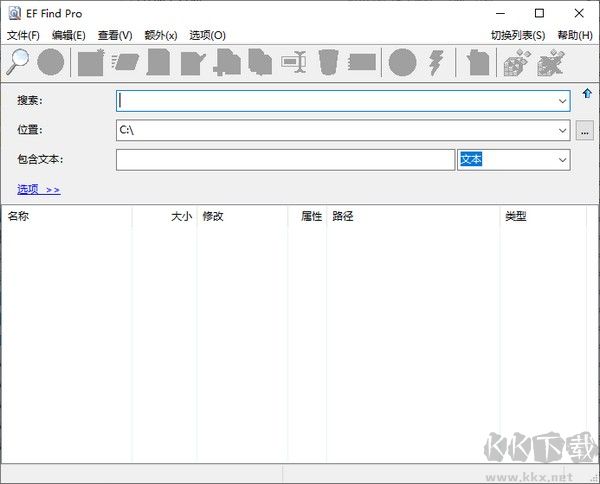
Task: Start search with the magnifying glass icon
Action: (x=18, y=62)
